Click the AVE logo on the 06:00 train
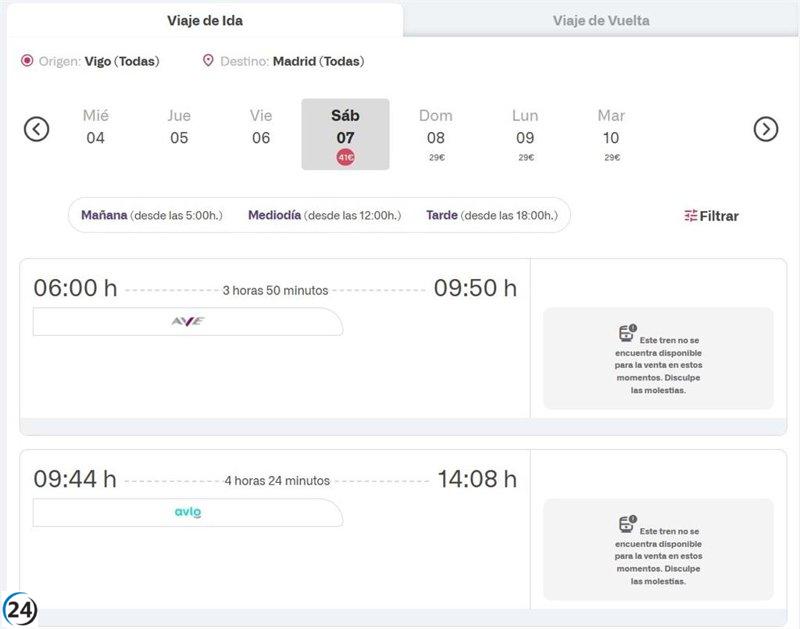This screenshot has height=629, width=800. point(189,322)
